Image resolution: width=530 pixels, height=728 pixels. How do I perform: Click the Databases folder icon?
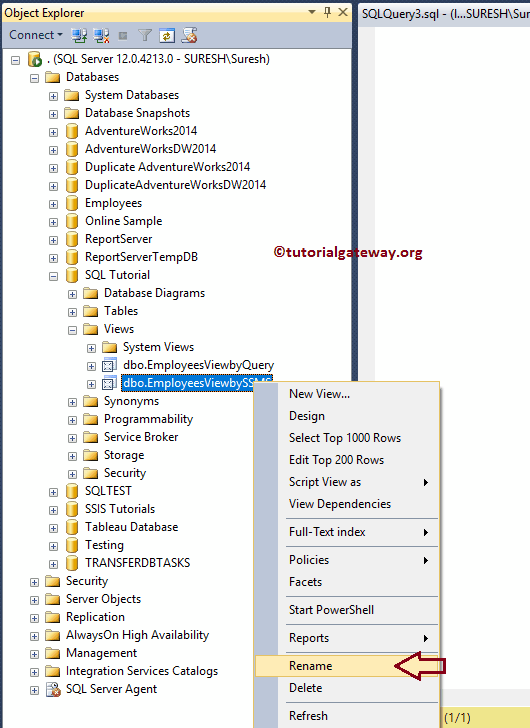point(52,77)
